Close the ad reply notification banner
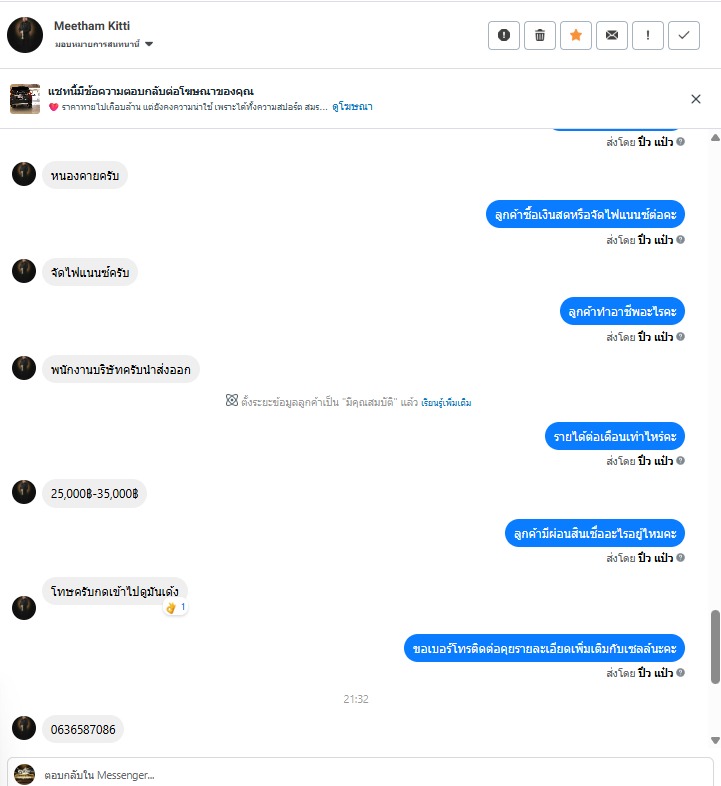This screenshot has width=721, height=786. click(x=696, y=99)
